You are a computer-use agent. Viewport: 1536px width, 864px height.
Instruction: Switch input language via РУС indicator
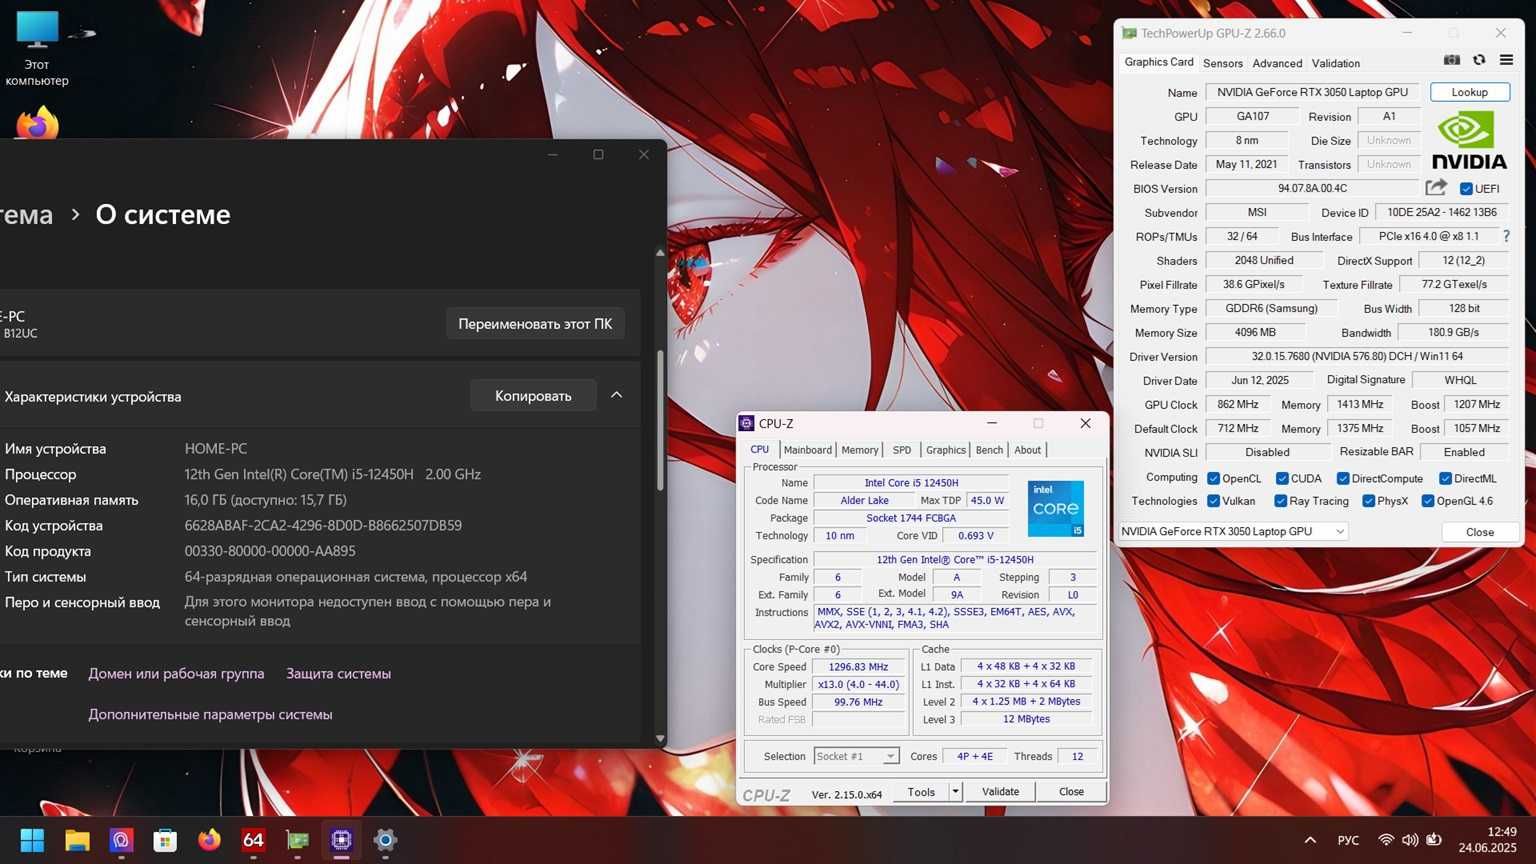(1348, 840)
